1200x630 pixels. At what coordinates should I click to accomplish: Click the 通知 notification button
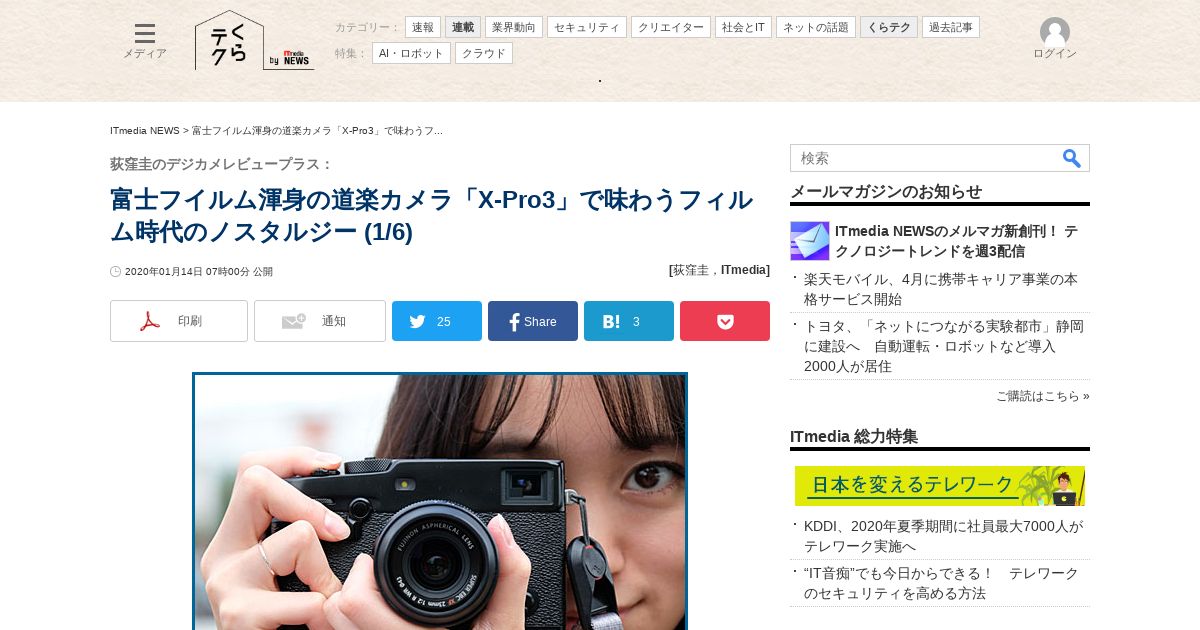[x=320, y=321]
